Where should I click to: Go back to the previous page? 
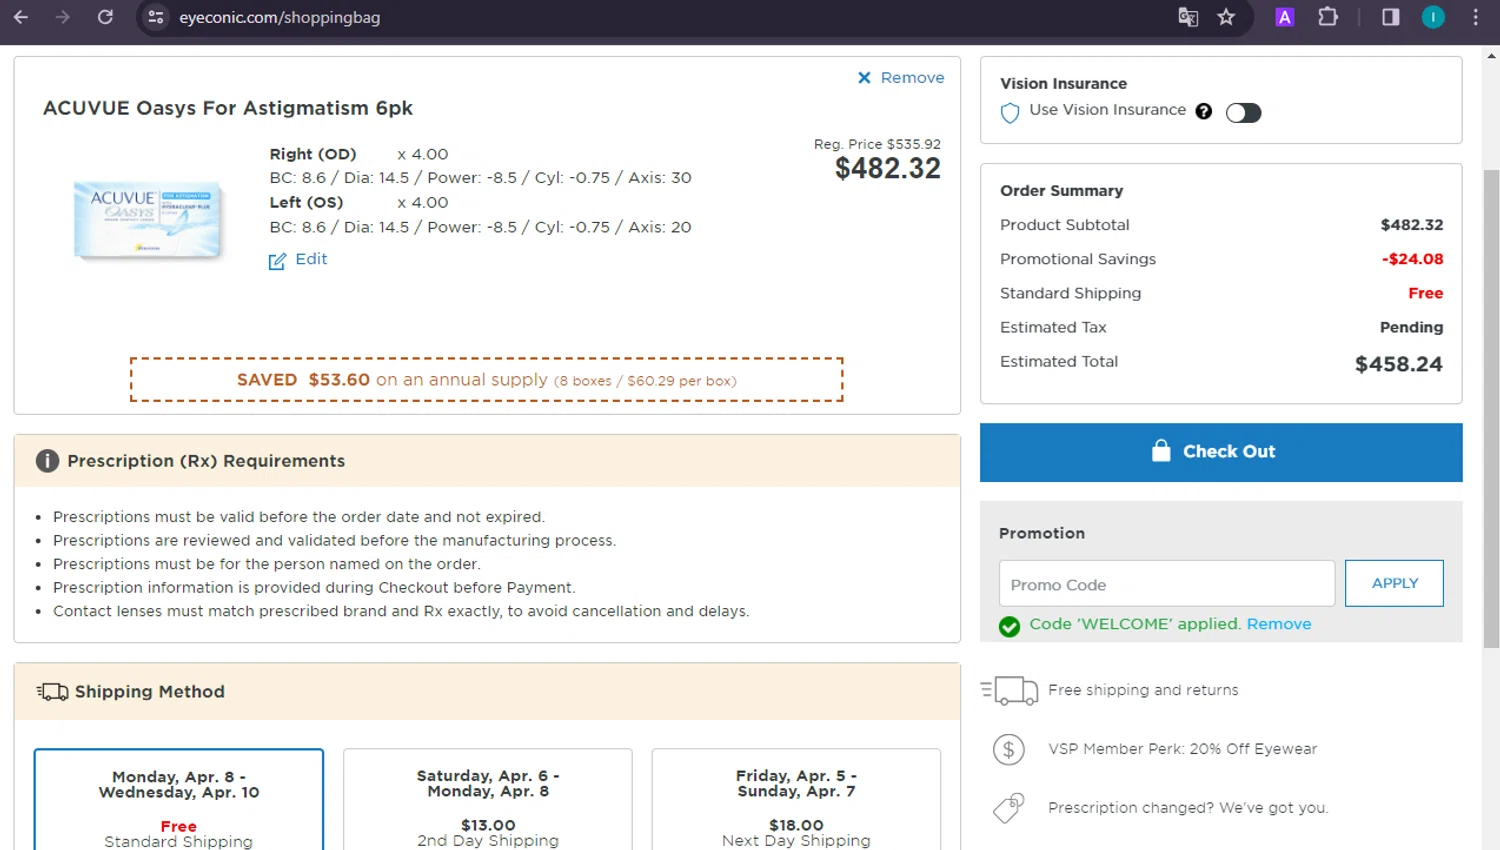(x=20, y=17)
